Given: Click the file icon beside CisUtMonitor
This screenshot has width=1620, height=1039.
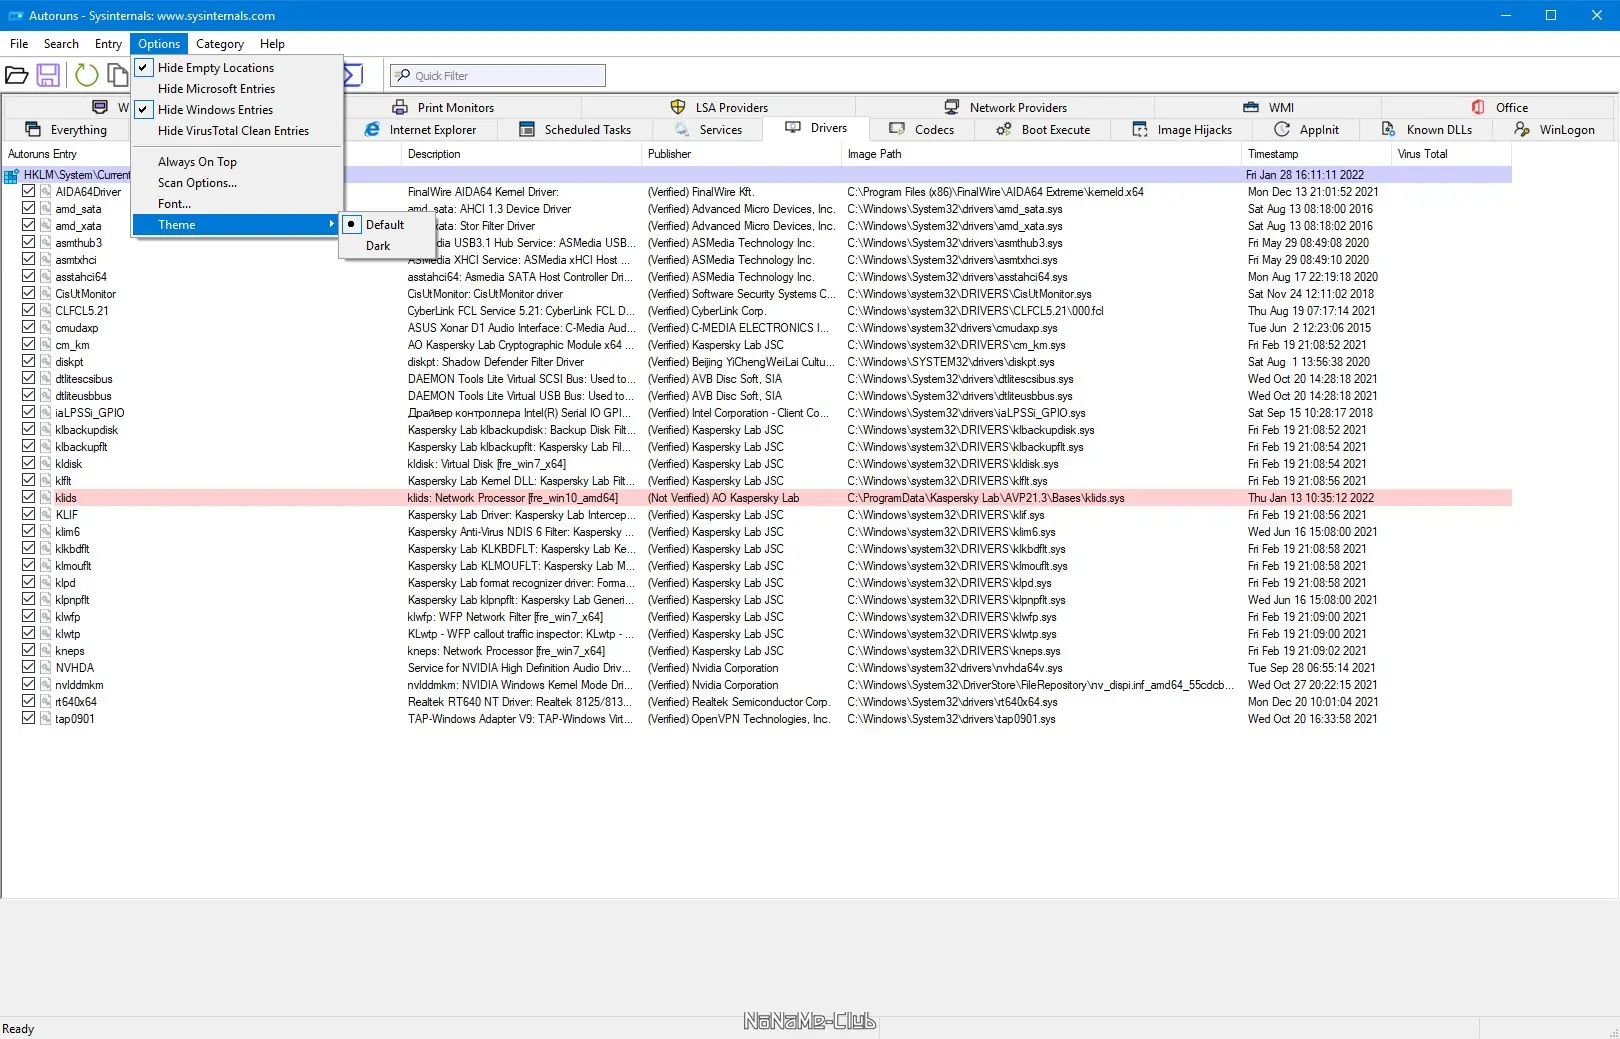Looking at the screenshot, I should point(46,293).
